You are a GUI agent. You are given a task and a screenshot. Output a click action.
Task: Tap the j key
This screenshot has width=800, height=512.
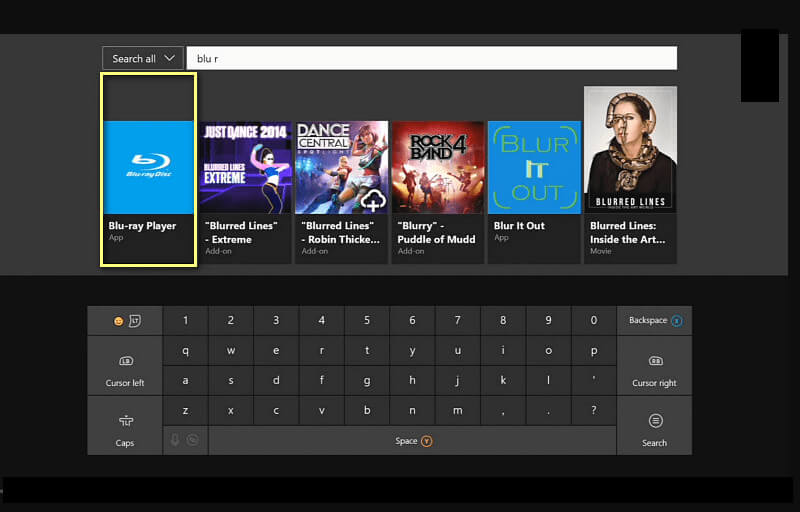coord(458,381)
